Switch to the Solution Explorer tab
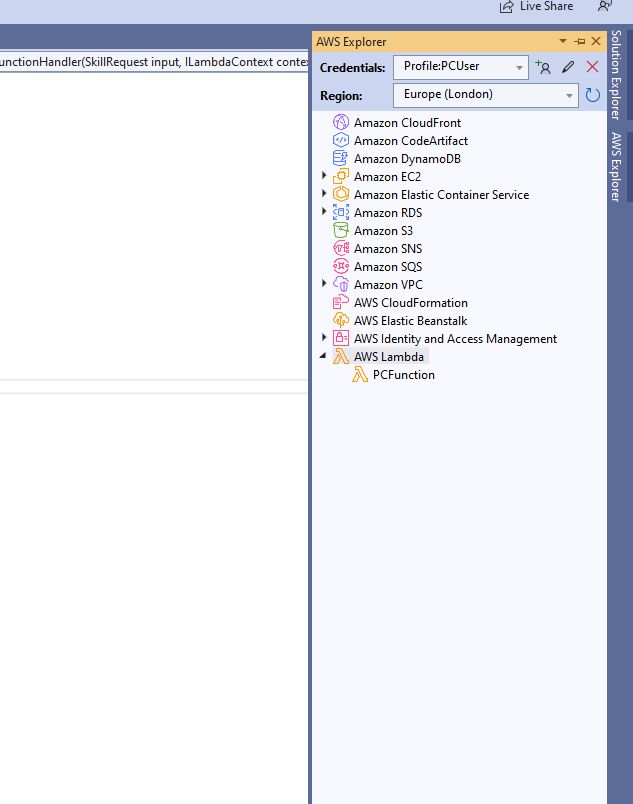The image size is (633, 804). pos(616,75)
